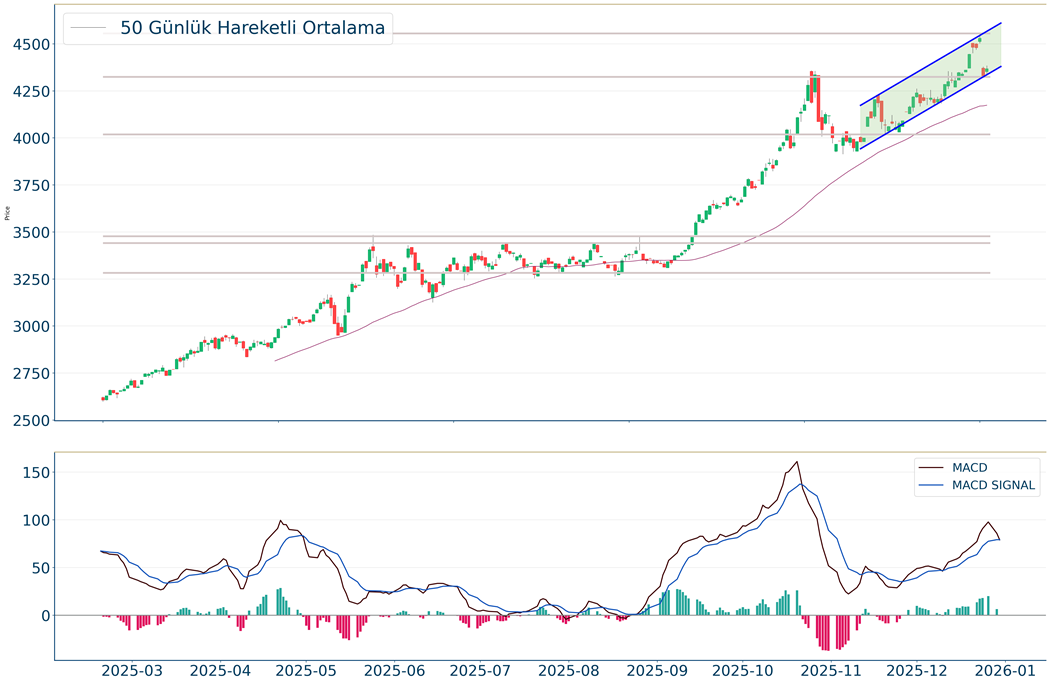This screenshot has width=1050, height=683.
Task: Click the rotated Price y-axis title
Action: coord(8,212)
